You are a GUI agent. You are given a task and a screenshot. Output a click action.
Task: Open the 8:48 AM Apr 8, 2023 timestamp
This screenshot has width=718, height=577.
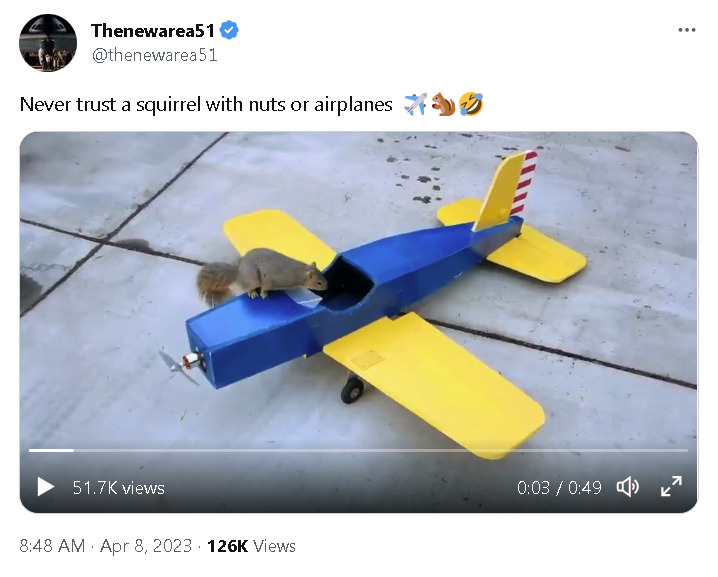(107, 546)
